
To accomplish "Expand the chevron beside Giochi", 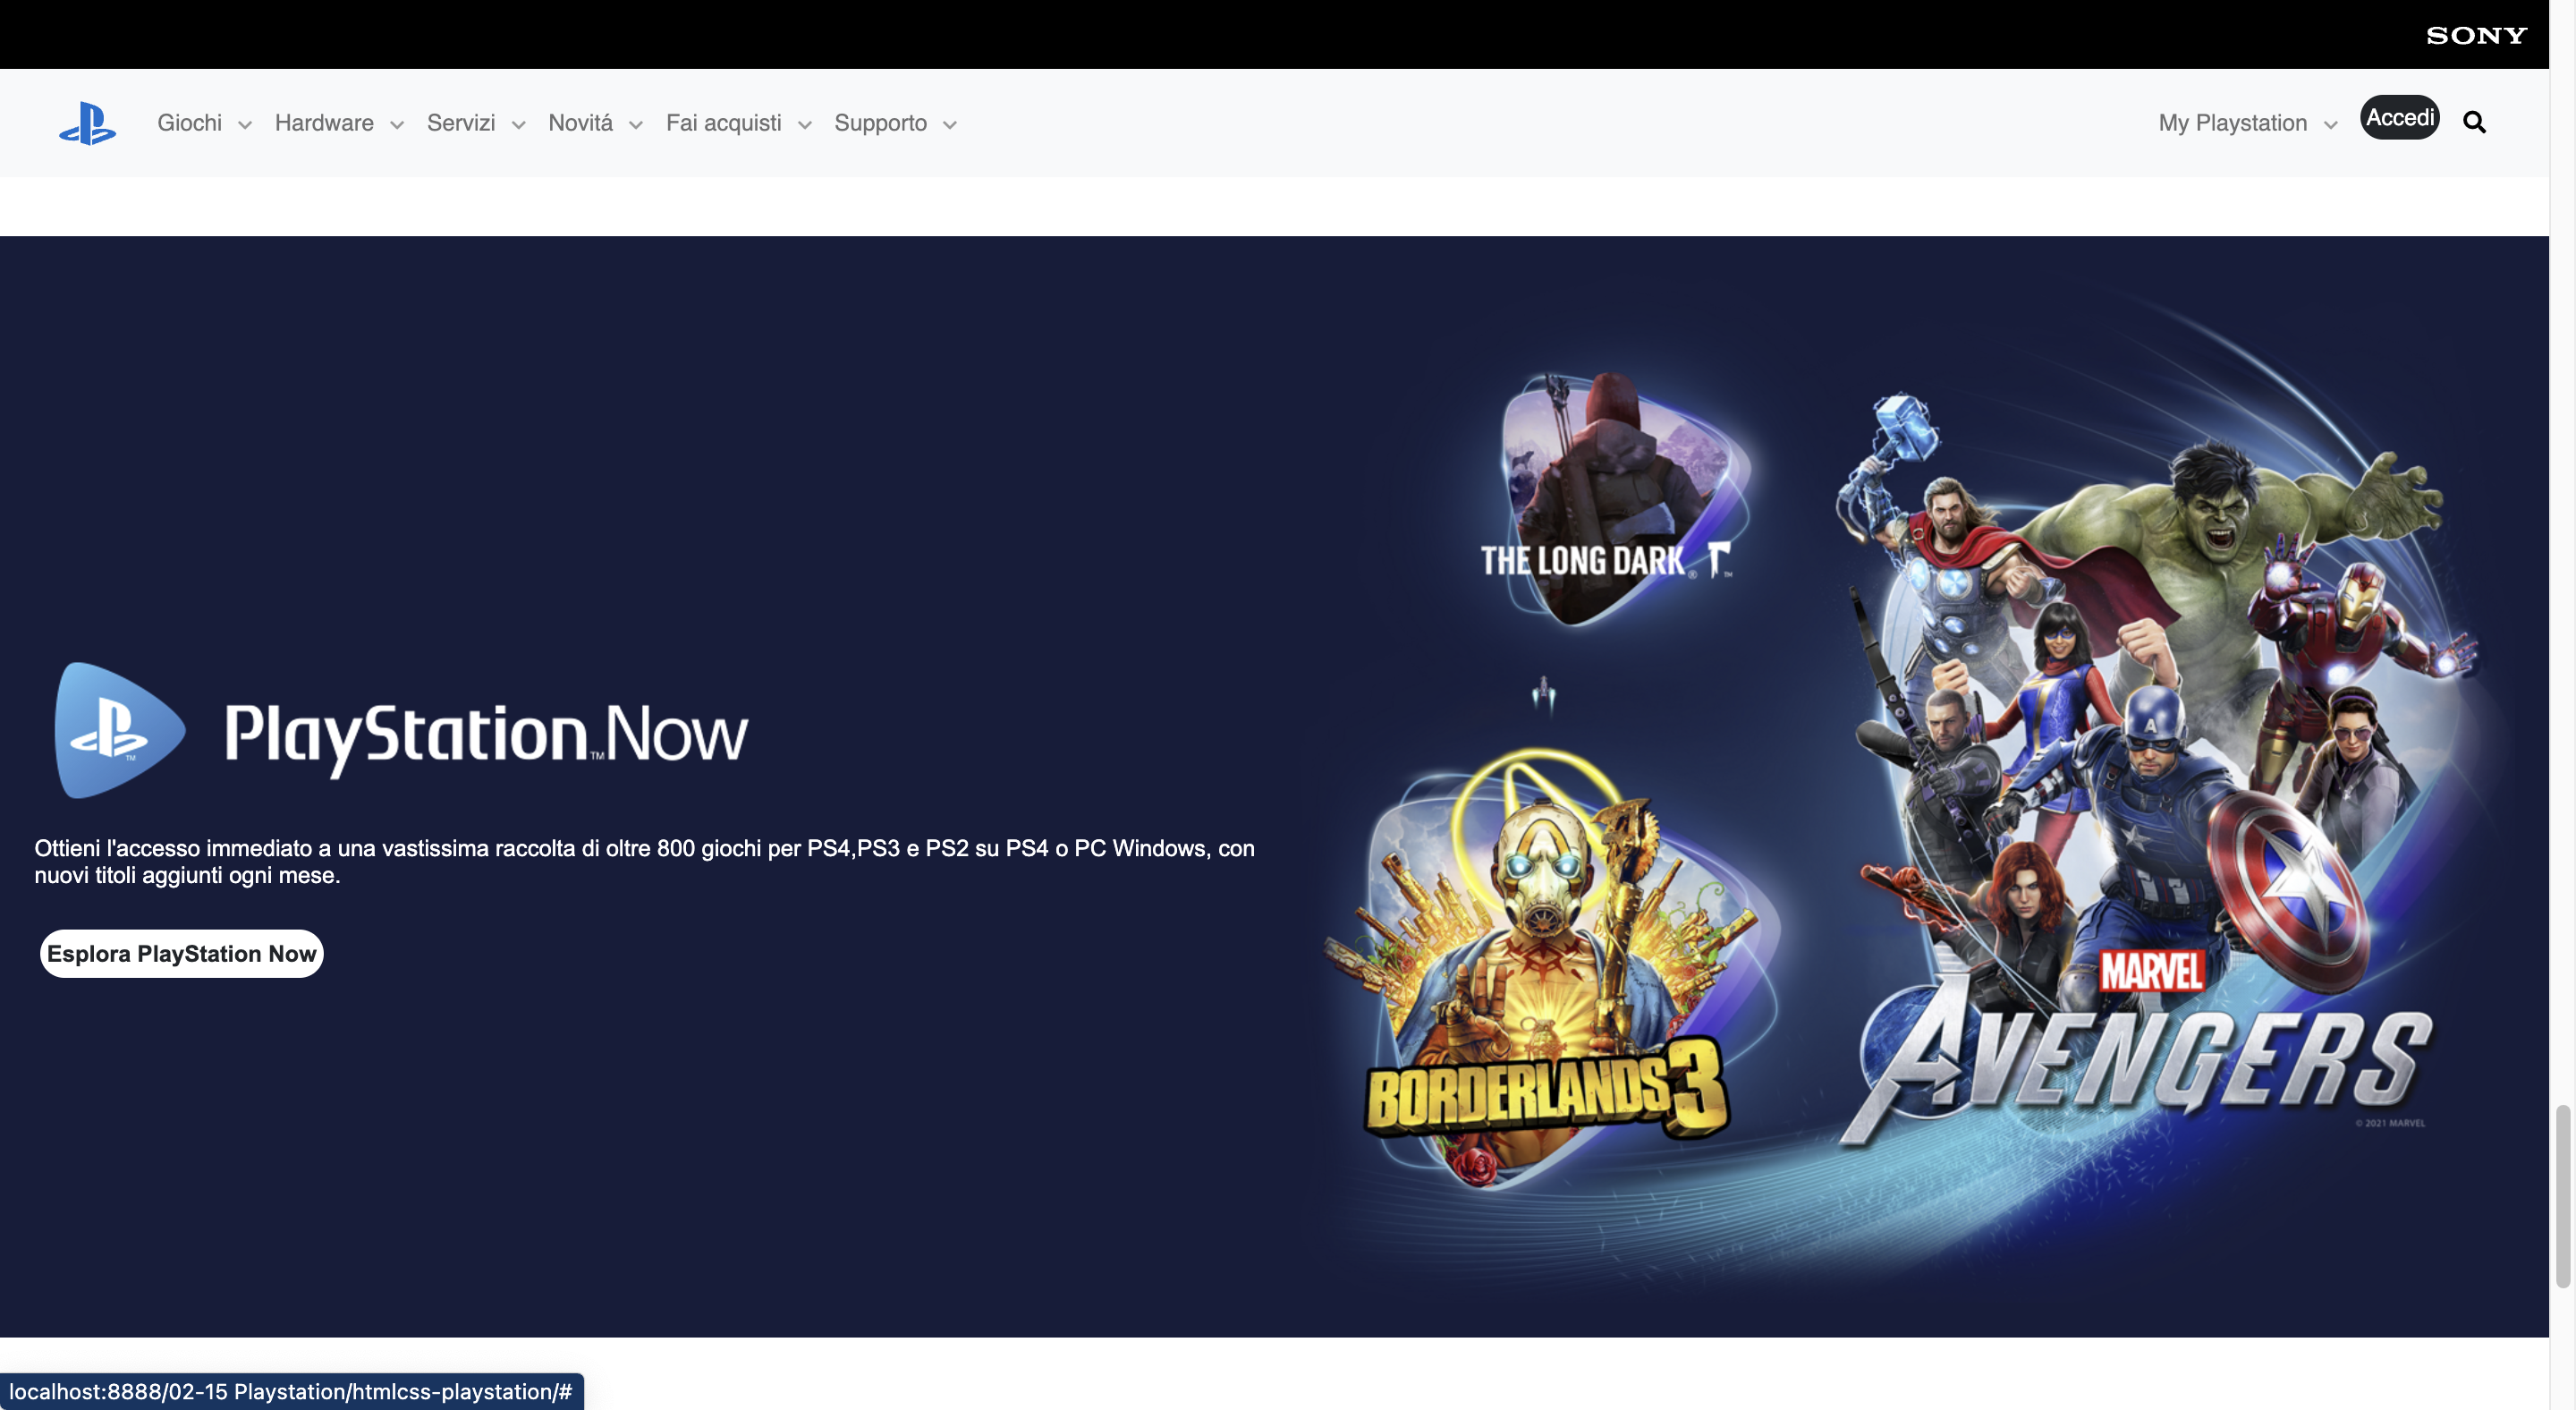I will (244, 125).
